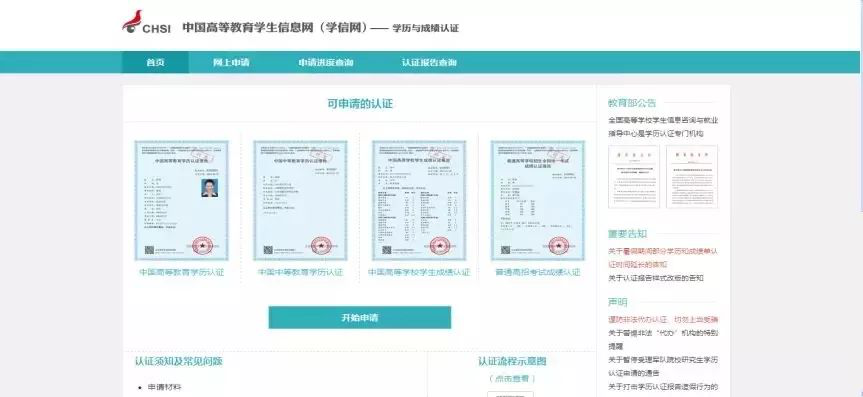Screen dimensions: 863x397
Task: Open the 申请材料 list item
Action: [165, 387]
